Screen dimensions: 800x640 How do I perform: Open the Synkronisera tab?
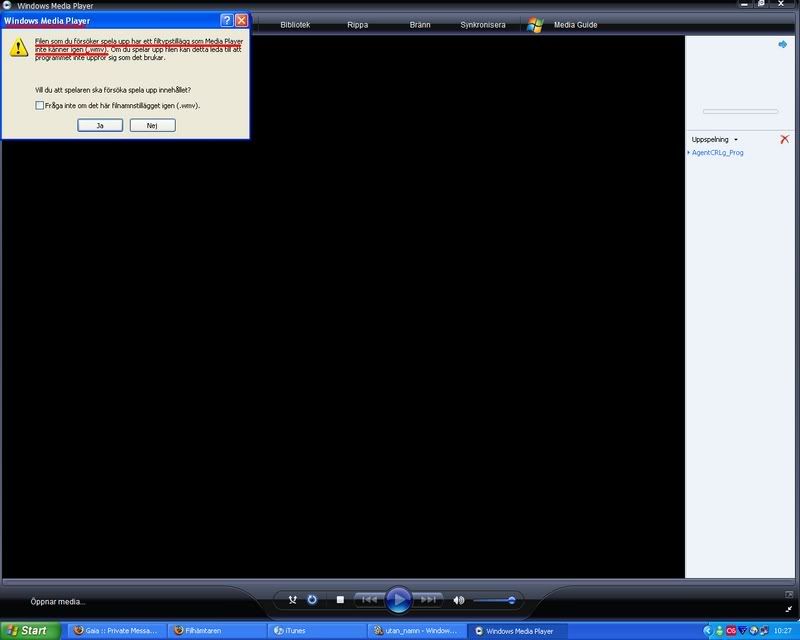click(483, 24)
